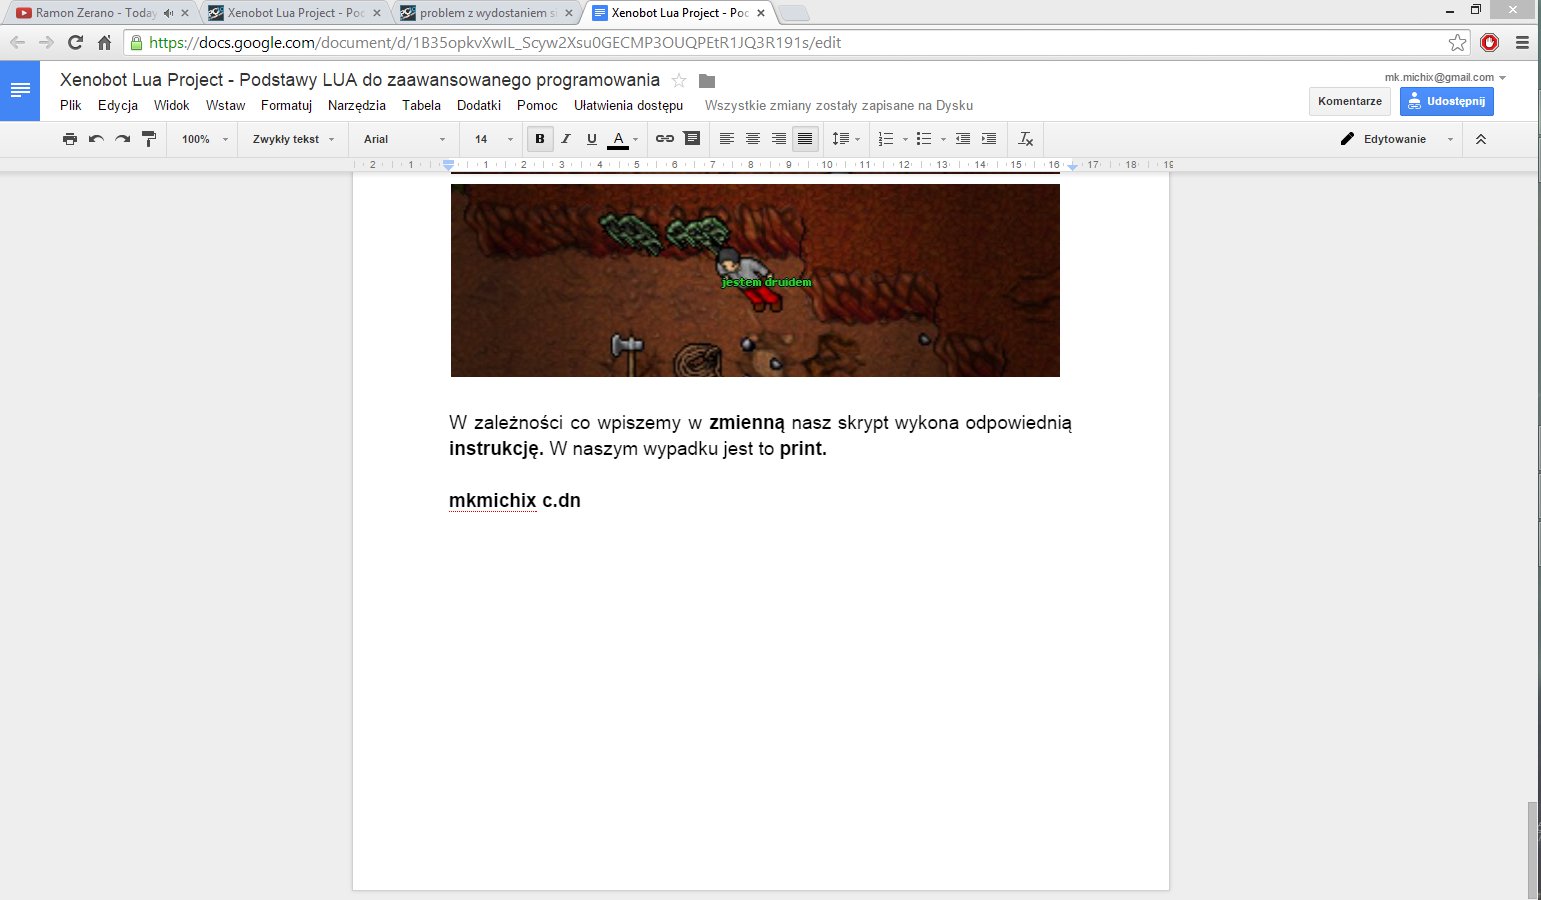The height and width of the screenshot is (900, 1541).
Task: Increase the indent
Action: pyautogui.click(x=989, y=139)
